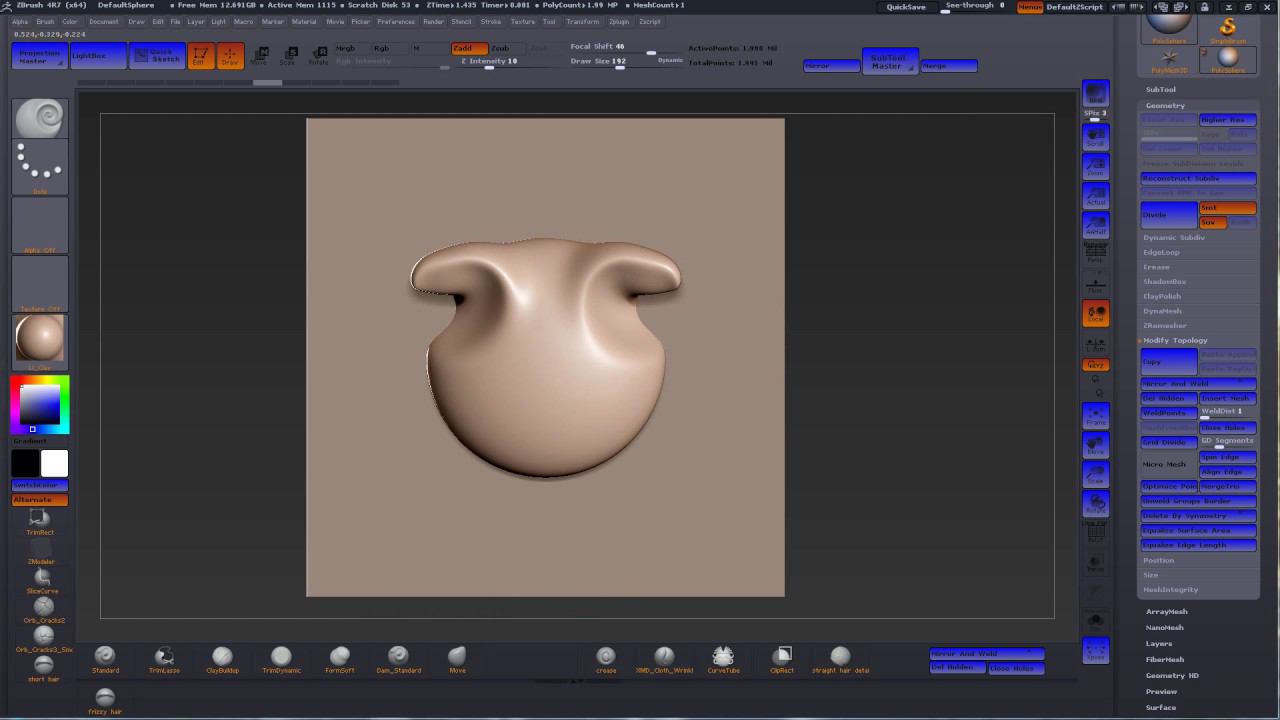Expand the ZRemesher section

tap(1164, 326)
